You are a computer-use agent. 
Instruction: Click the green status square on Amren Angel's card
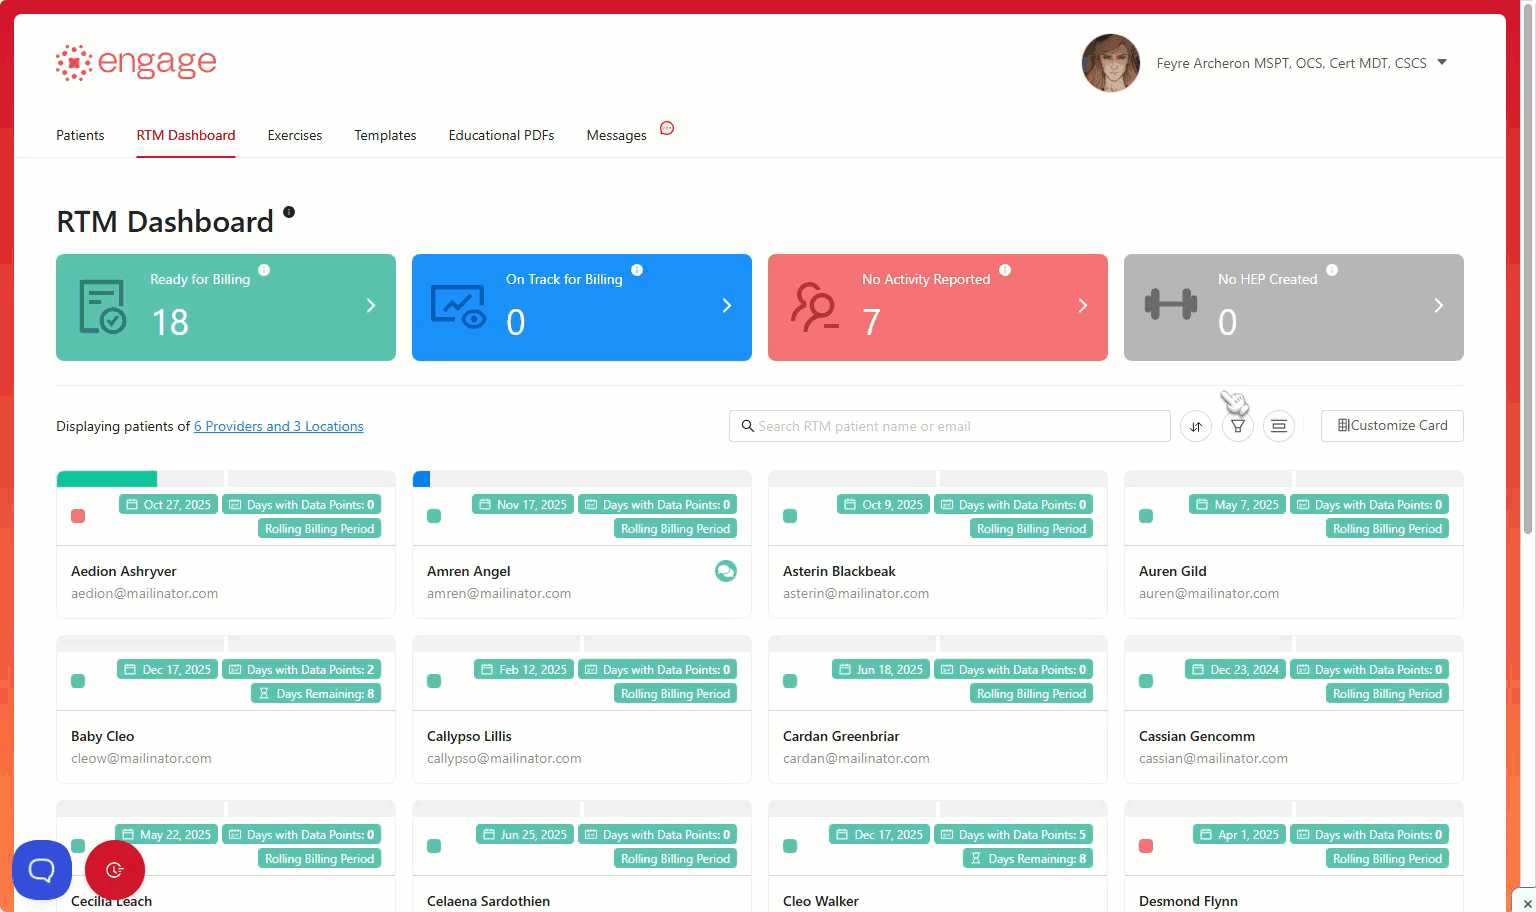pyautogui.click(x=434, y=516)
